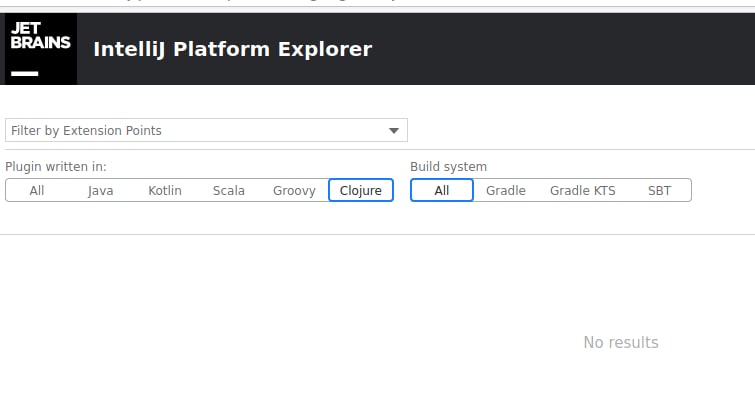The height and width of the screenshot is (406, 755).
Task: Focus the Filter by Extension Points field
Action: [206, 130]
